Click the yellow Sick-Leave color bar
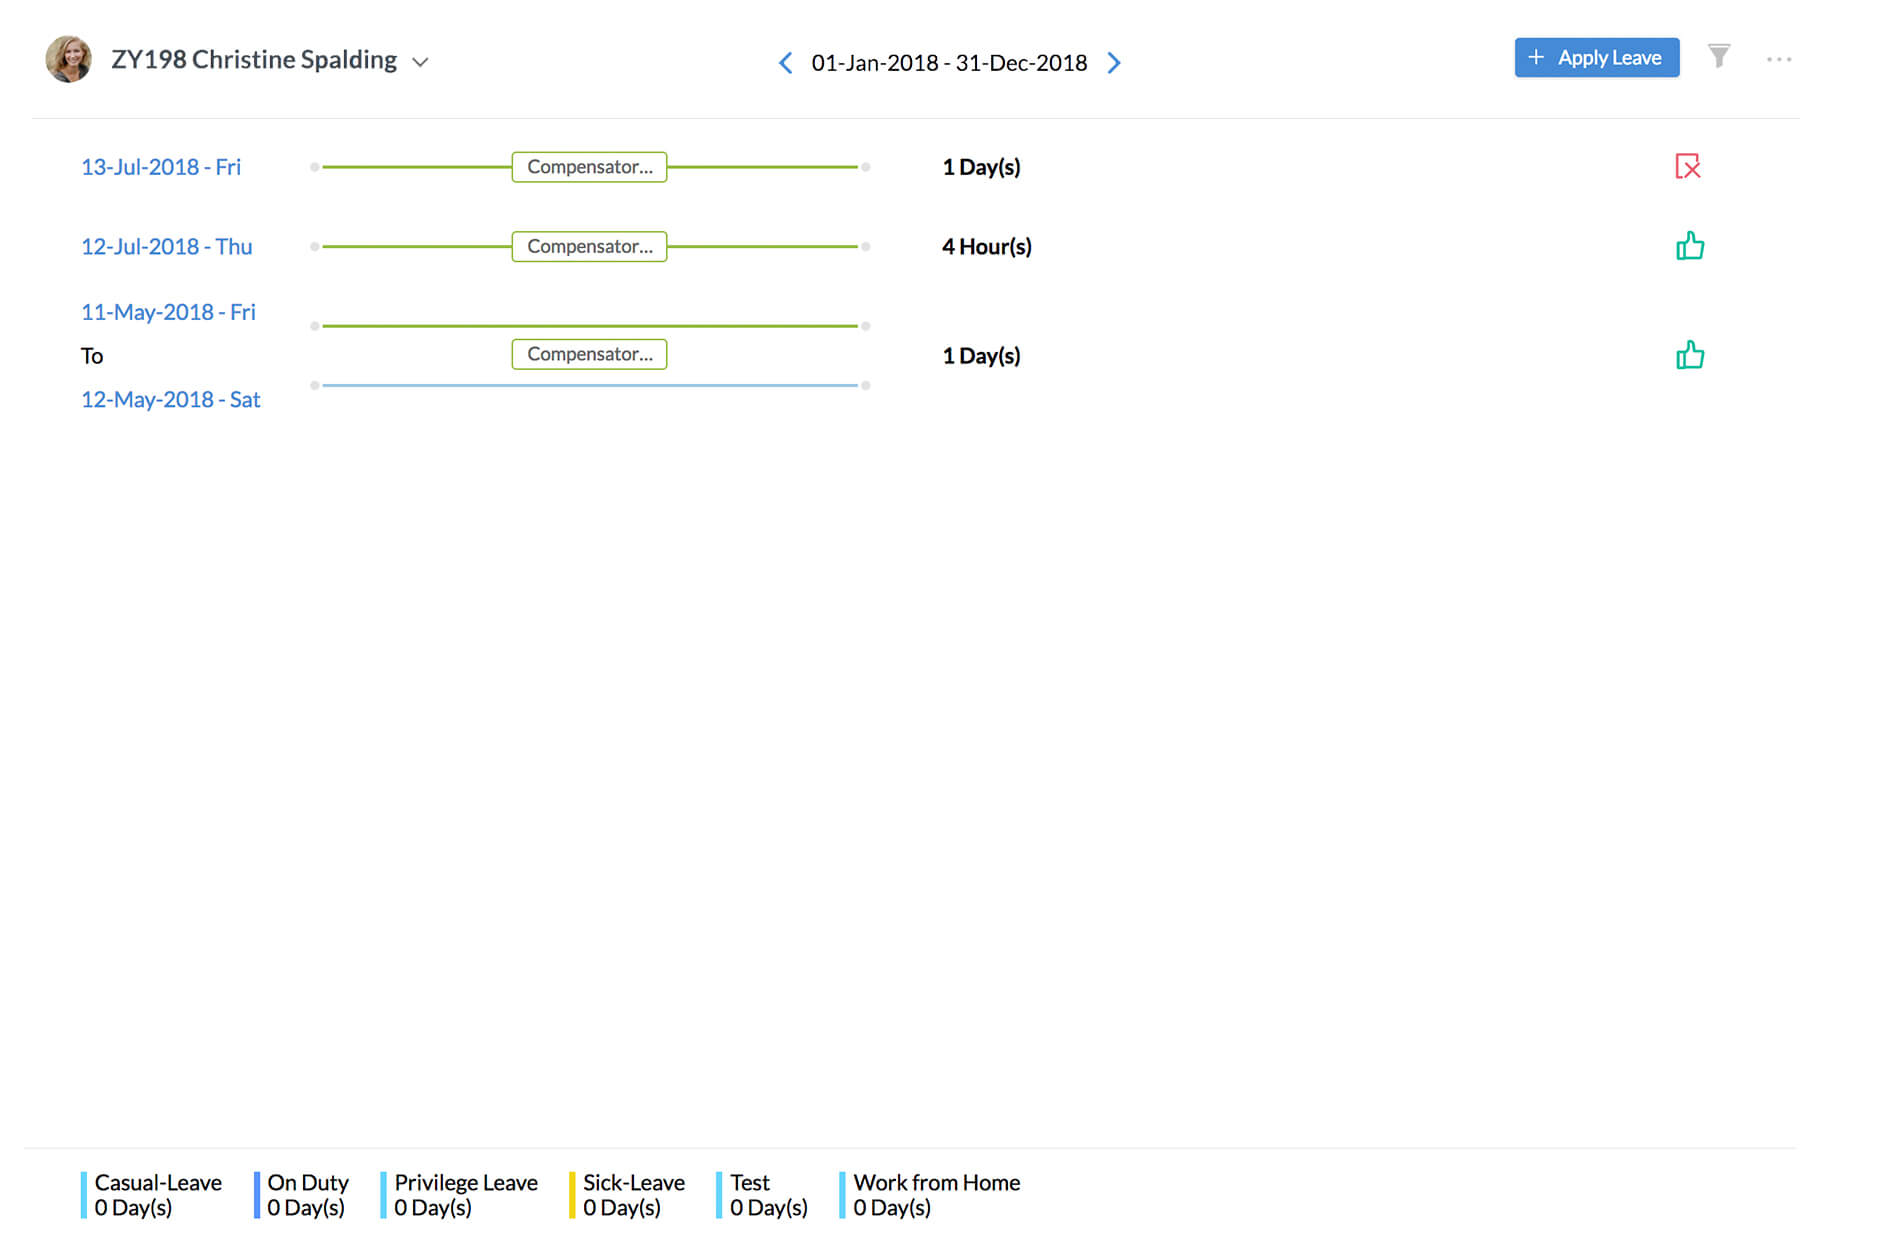Image resolution: width=1880 pixels, height=1250 pixels. (x=570, y=1194)
